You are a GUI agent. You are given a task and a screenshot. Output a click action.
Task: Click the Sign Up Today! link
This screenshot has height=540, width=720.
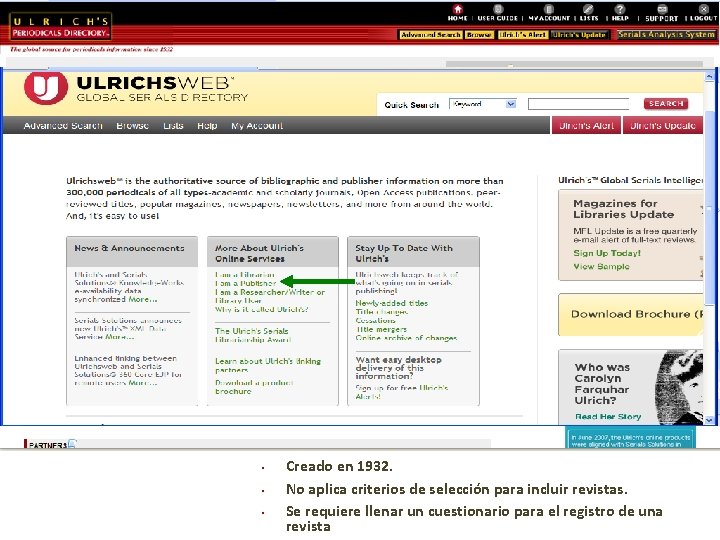coord(607,253)
